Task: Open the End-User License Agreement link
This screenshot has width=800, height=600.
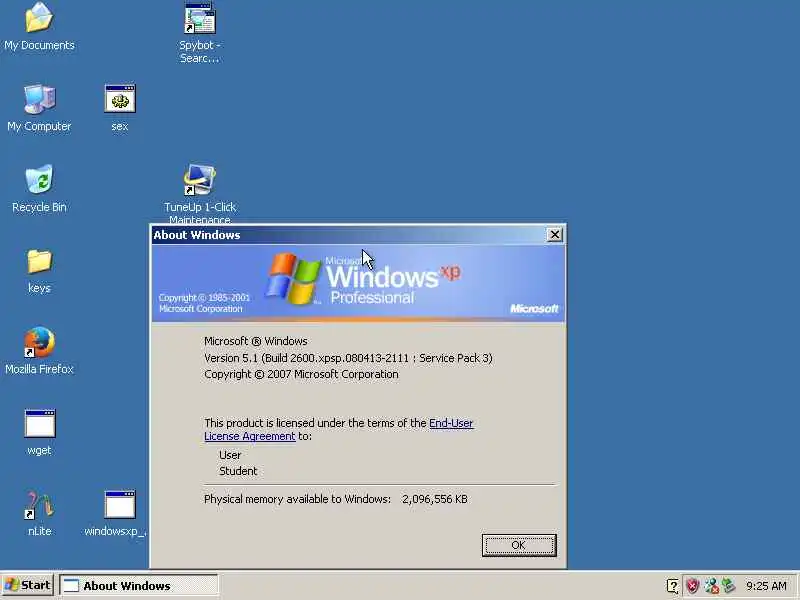Action: tap(339, 430)
